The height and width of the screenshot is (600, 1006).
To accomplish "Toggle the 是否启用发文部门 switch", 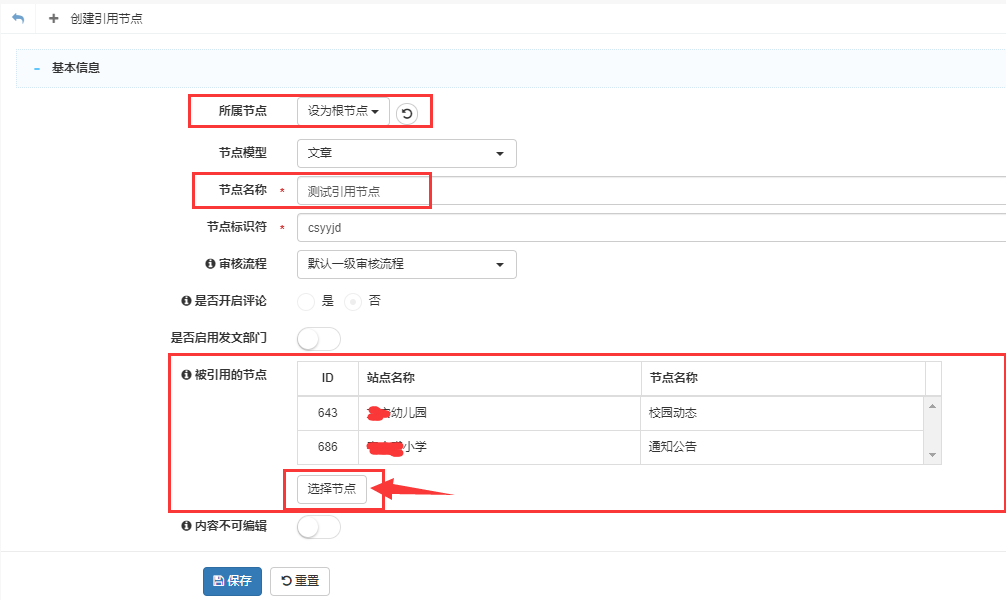I will (x=319, y=339).
